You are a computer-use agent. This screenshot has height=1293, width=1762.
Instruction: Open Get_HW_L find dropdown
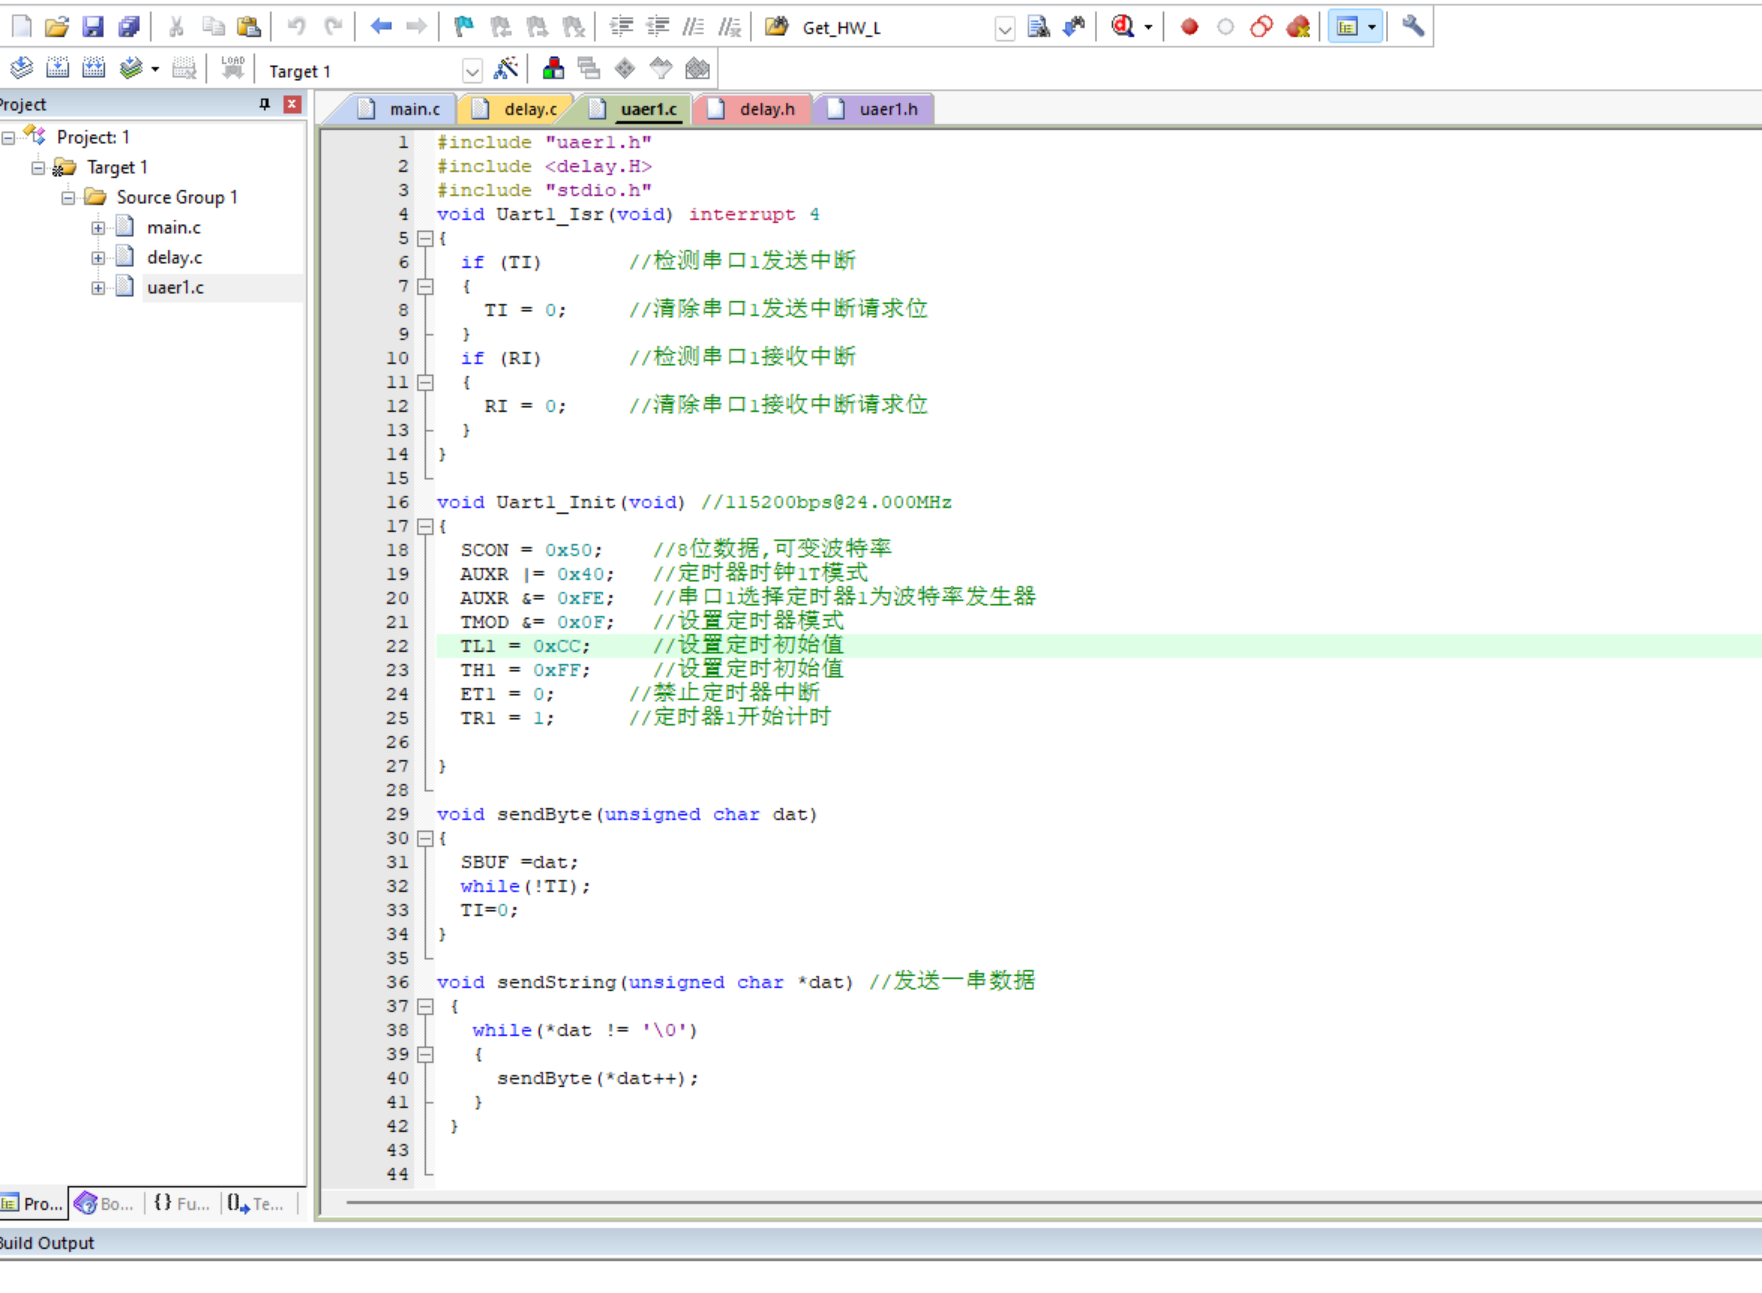tap(1005, 29)
